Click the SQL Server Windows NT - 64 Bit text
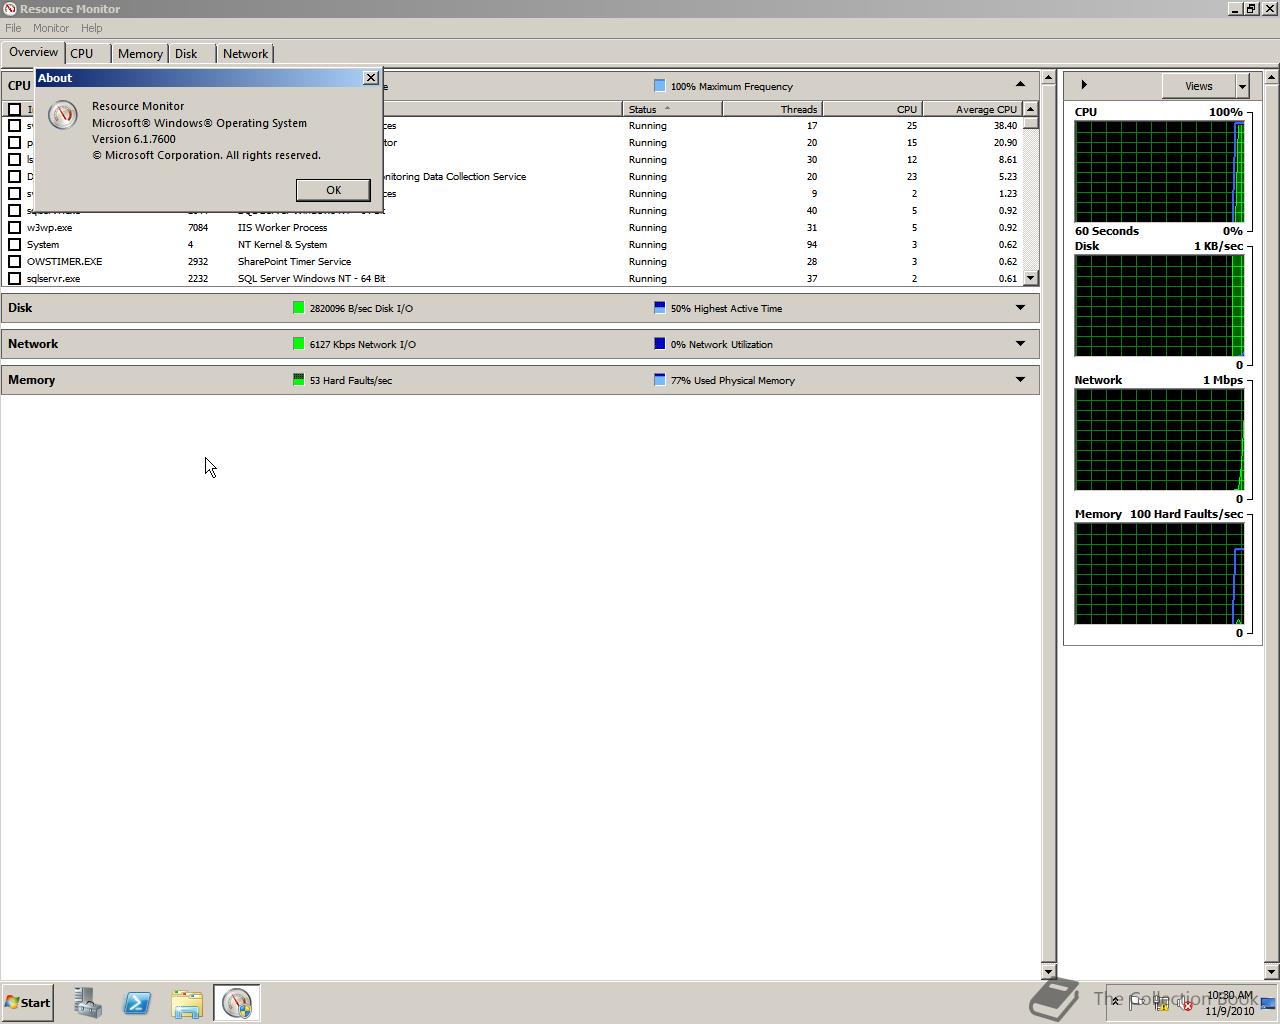 tap(311, 279)
